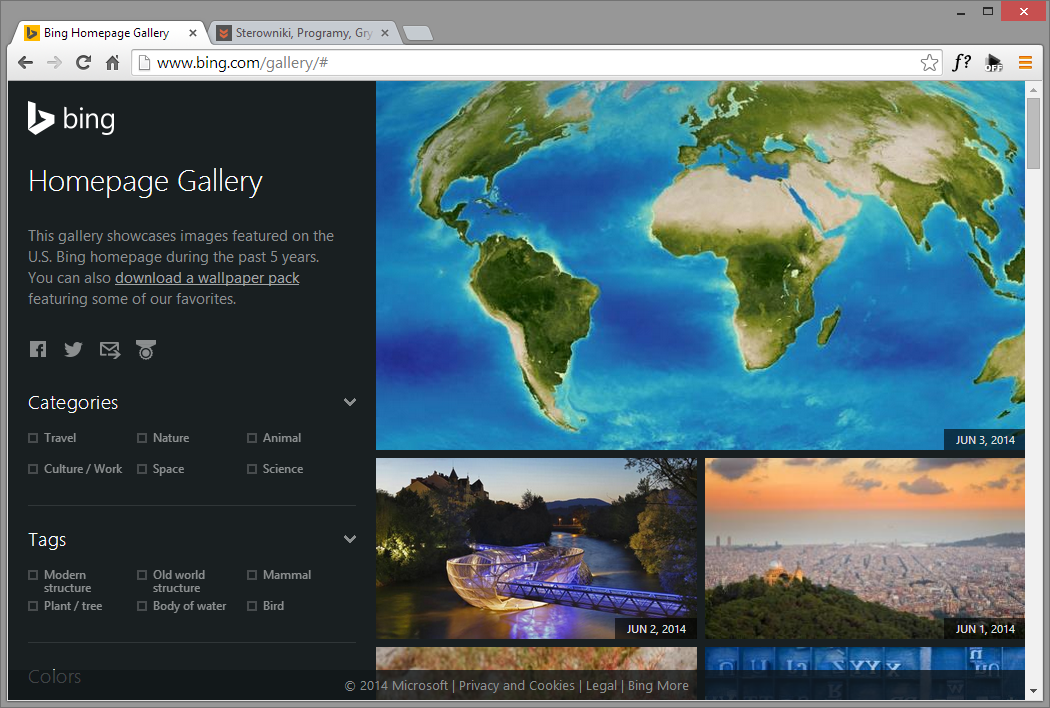The image size is (1050, 708).
Task: Open a new tab button
Action: pyautogui.click(x=419, y=33)
